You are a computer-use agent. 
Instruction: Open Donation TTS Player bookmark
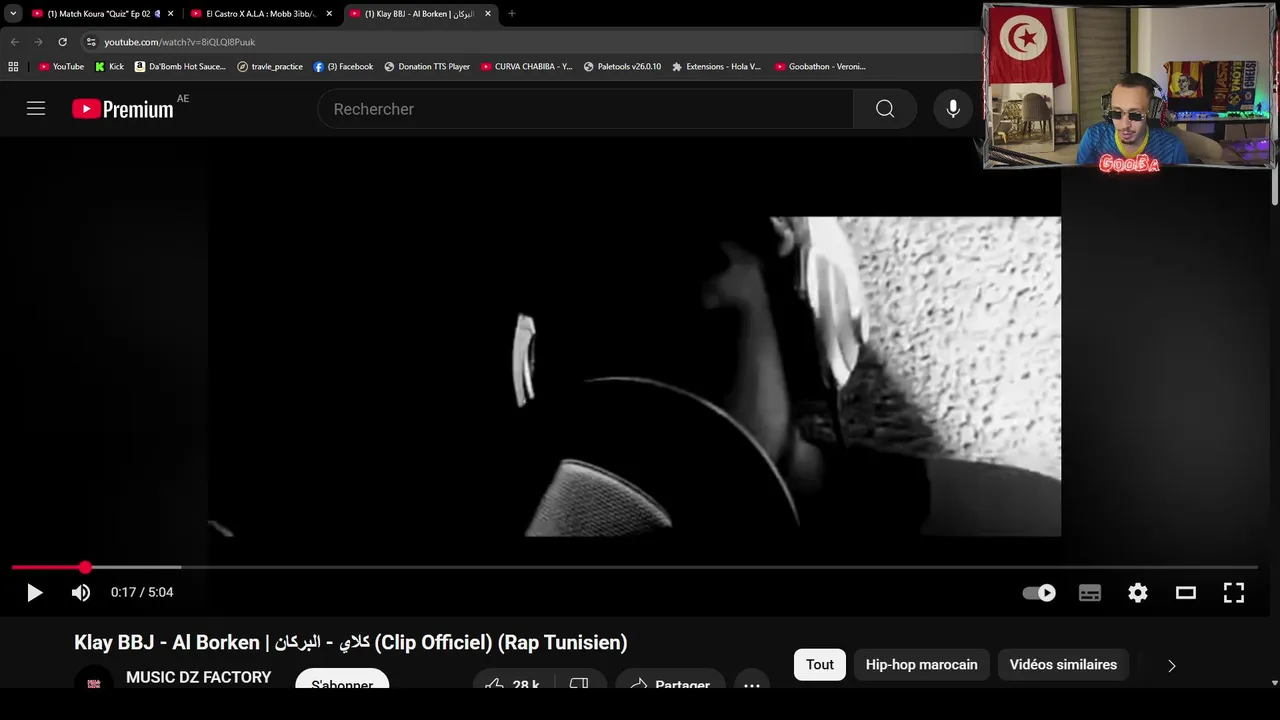coord(427,67)
